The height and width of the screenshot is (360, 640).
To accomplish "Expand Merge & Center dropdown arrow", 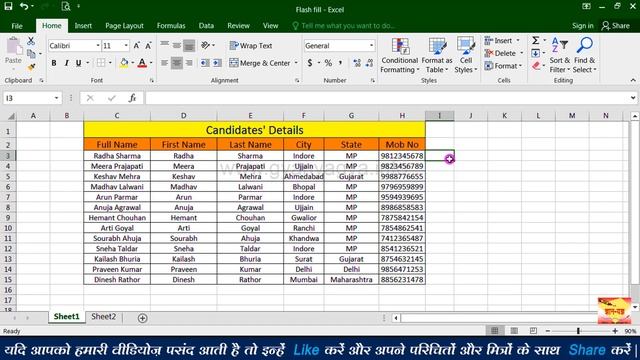I will (x=296, y=63).
